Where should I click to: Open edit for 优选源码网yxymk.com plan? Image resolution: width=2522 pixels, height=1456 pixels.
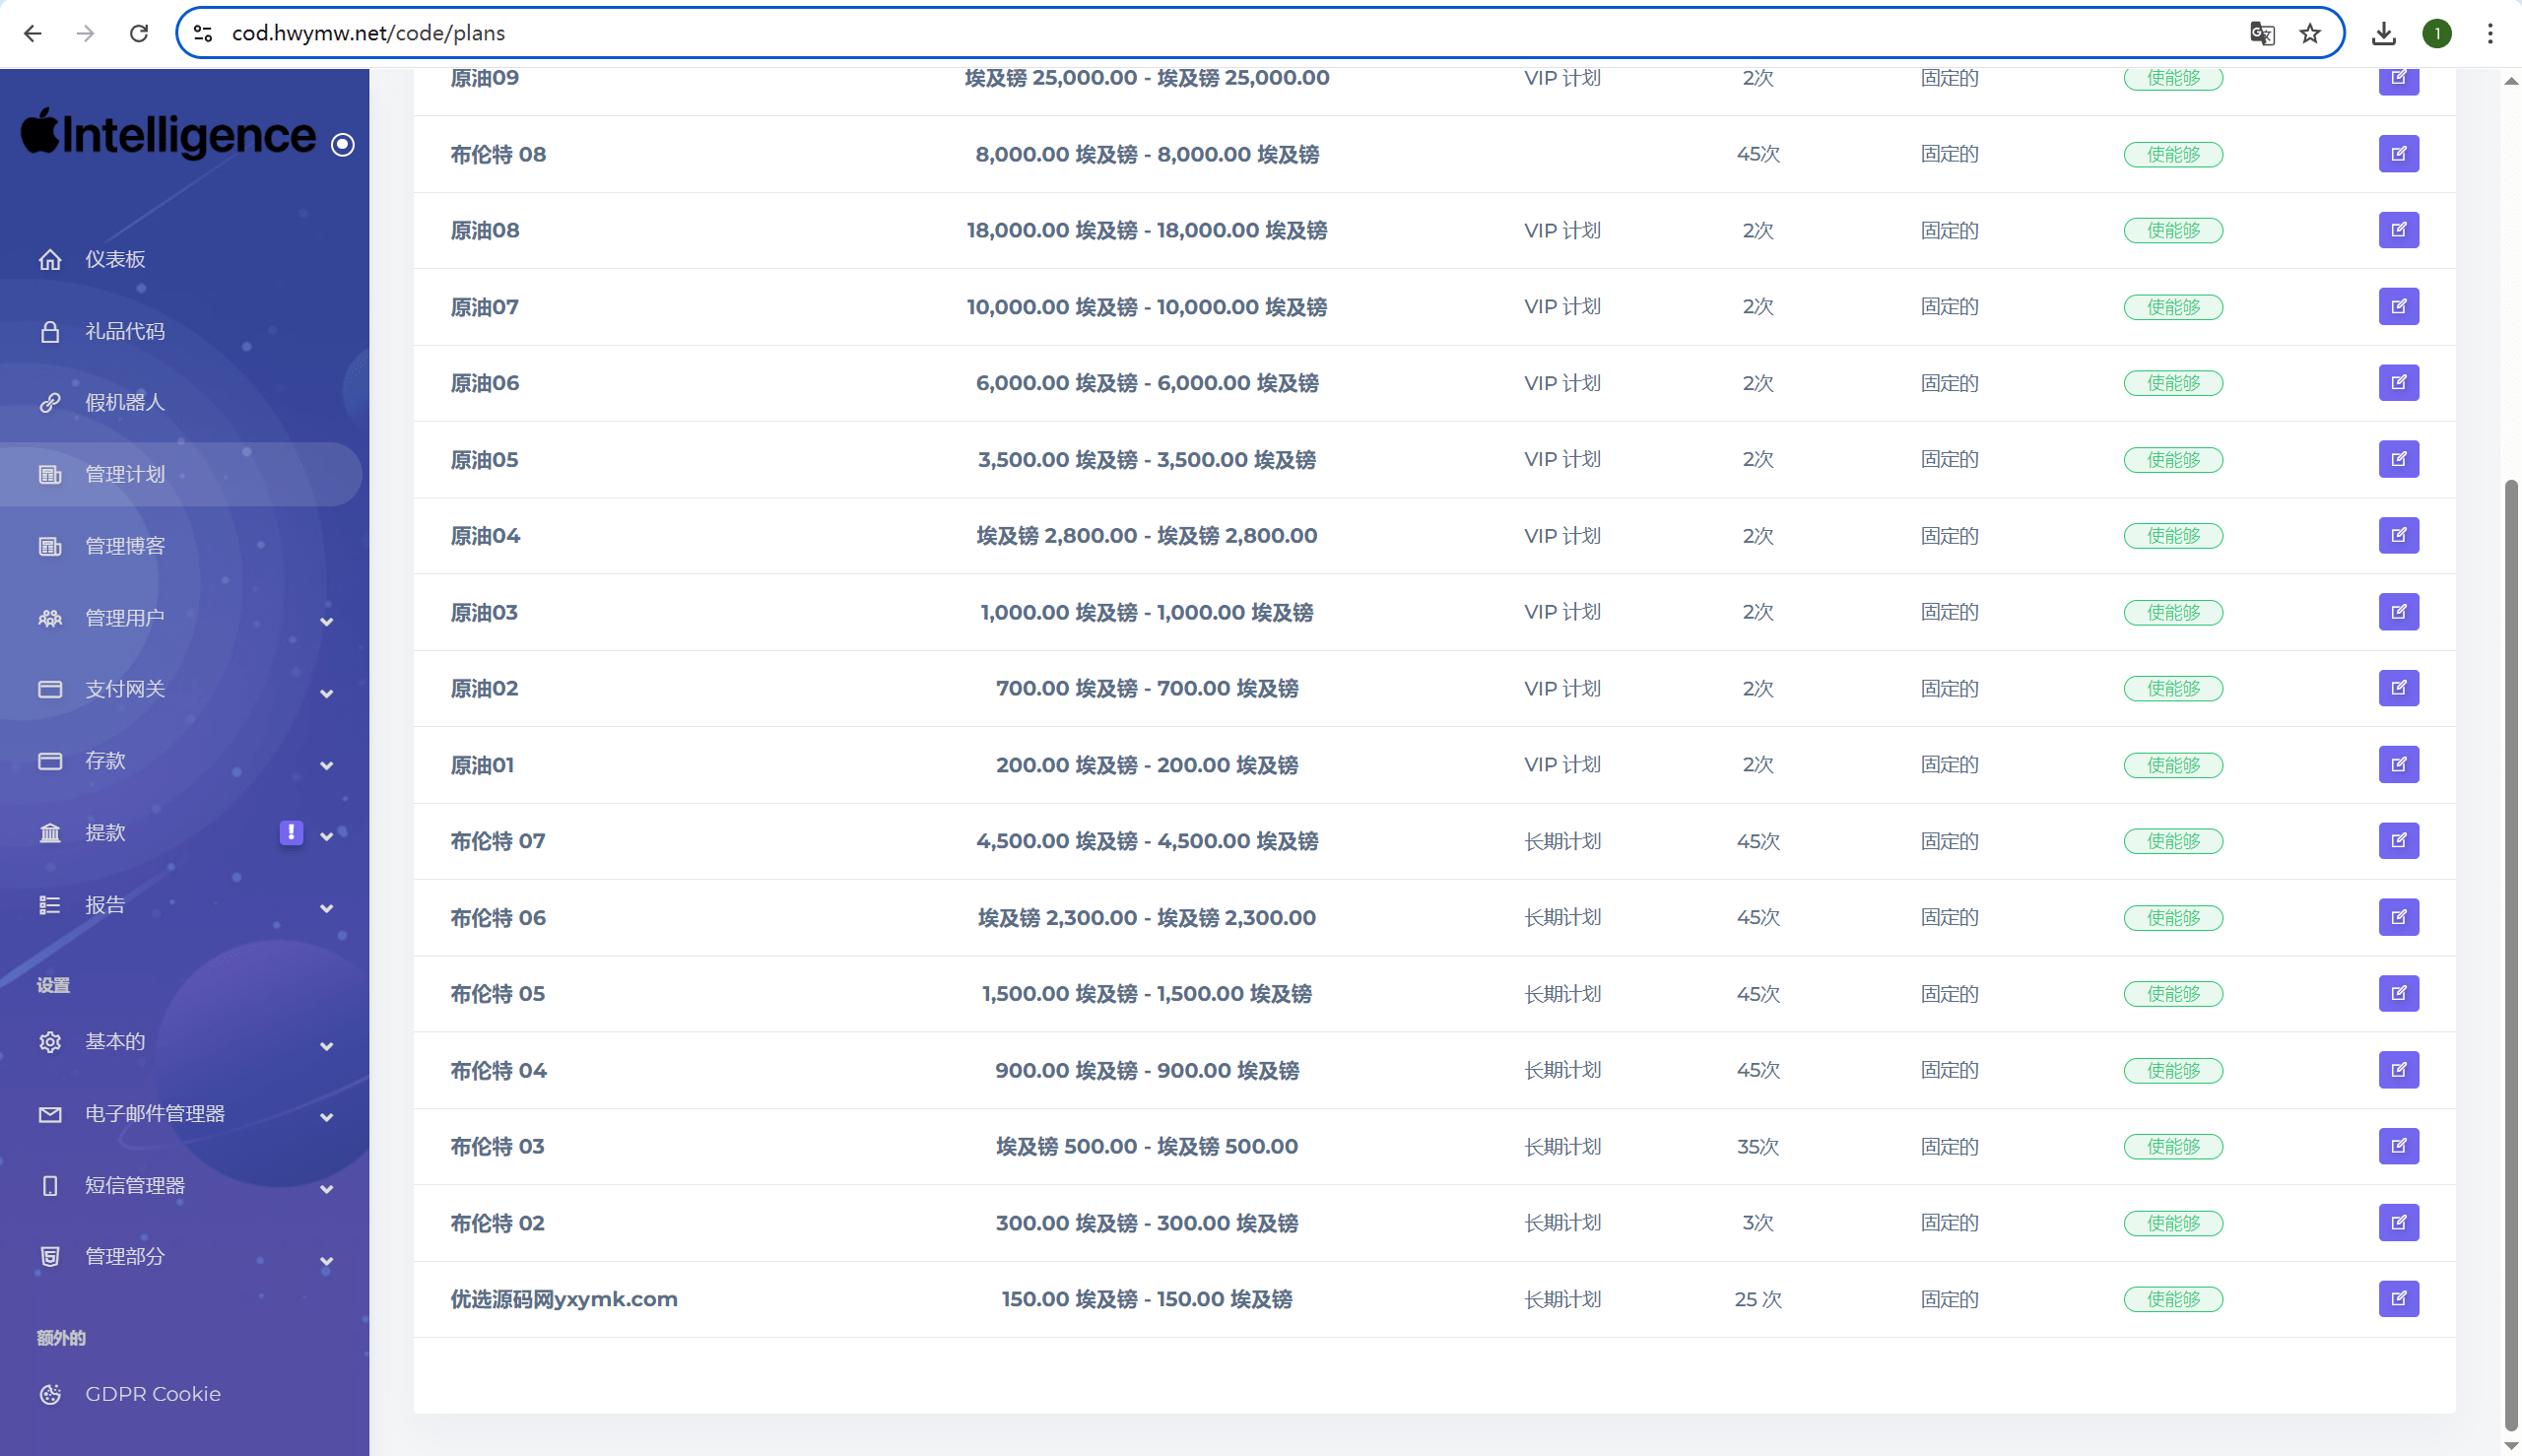[2398, 1299]
